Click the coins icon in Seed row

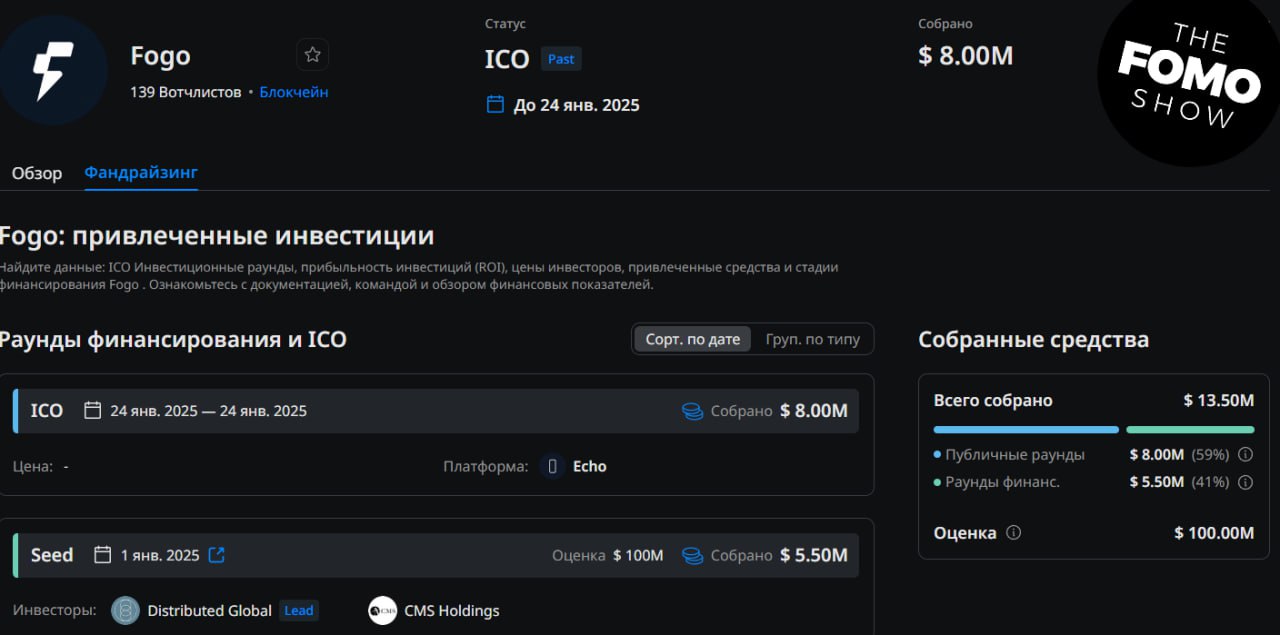693,555
